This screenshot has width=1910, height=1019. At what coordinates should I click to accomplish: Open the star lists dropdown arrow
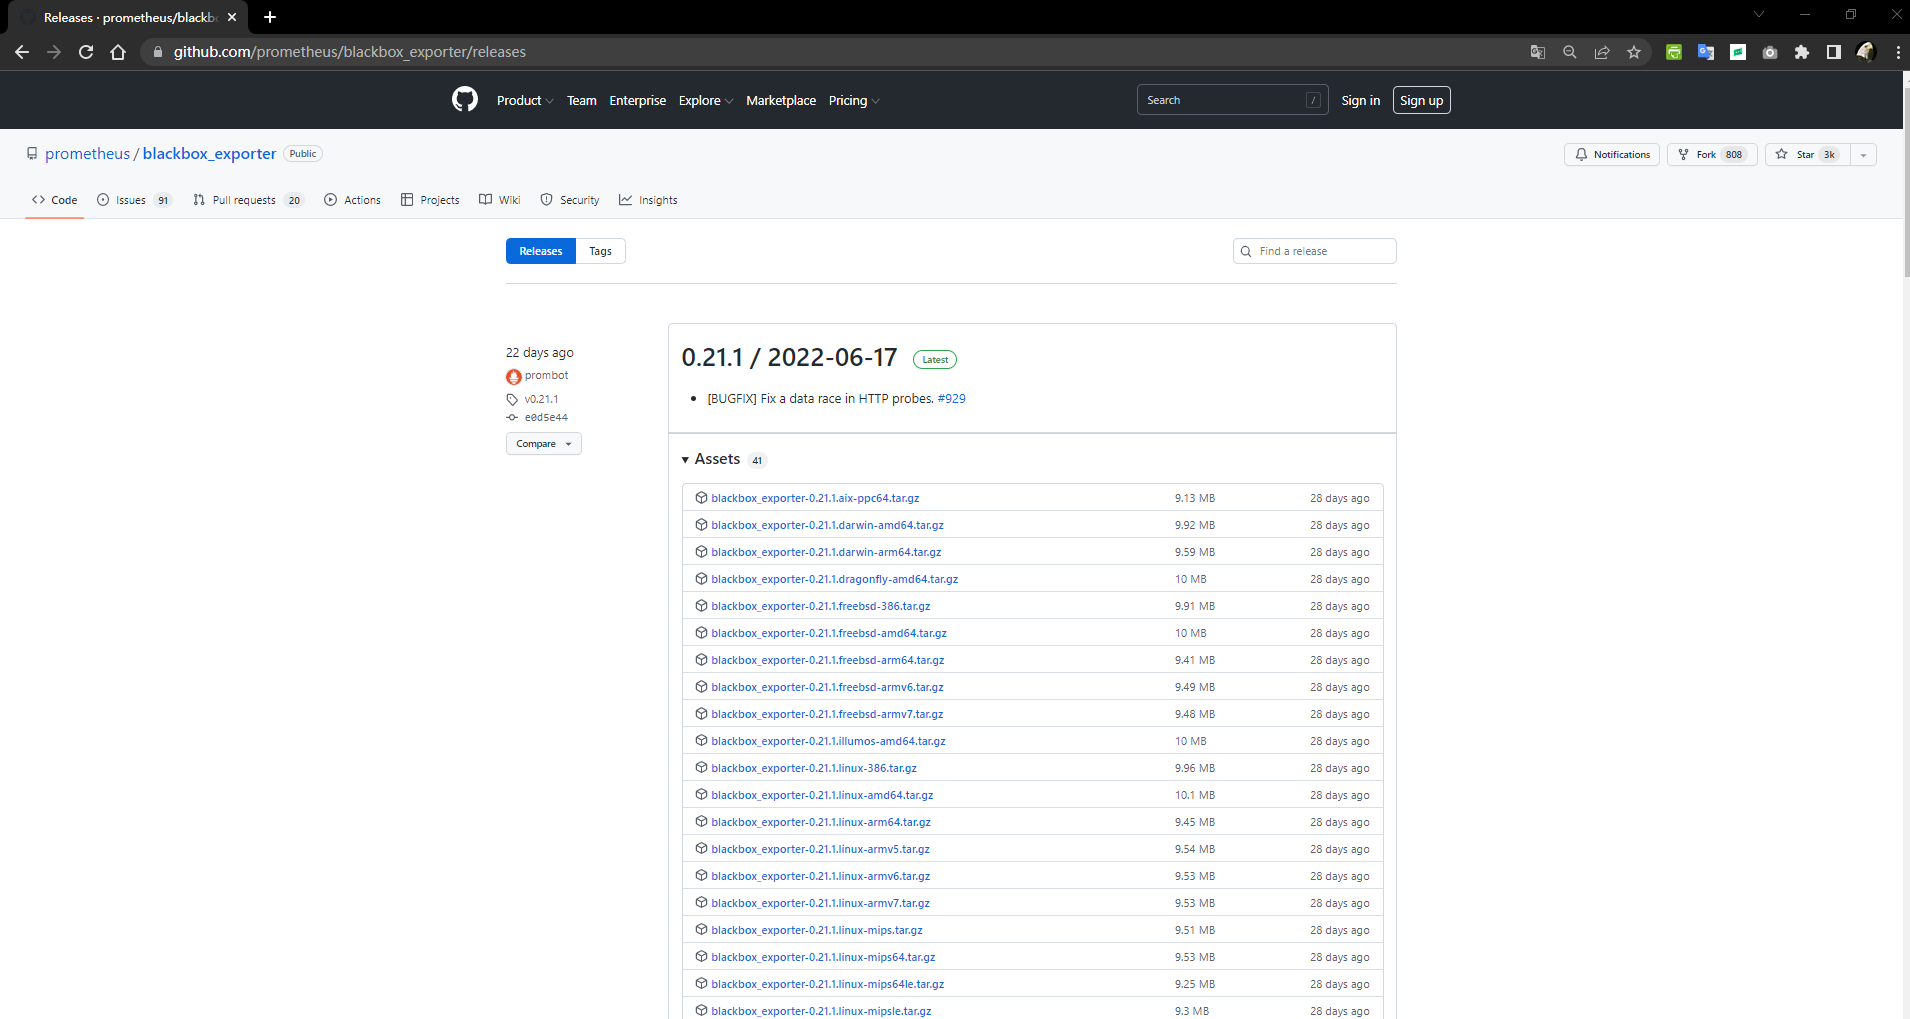pos(1863,154)
